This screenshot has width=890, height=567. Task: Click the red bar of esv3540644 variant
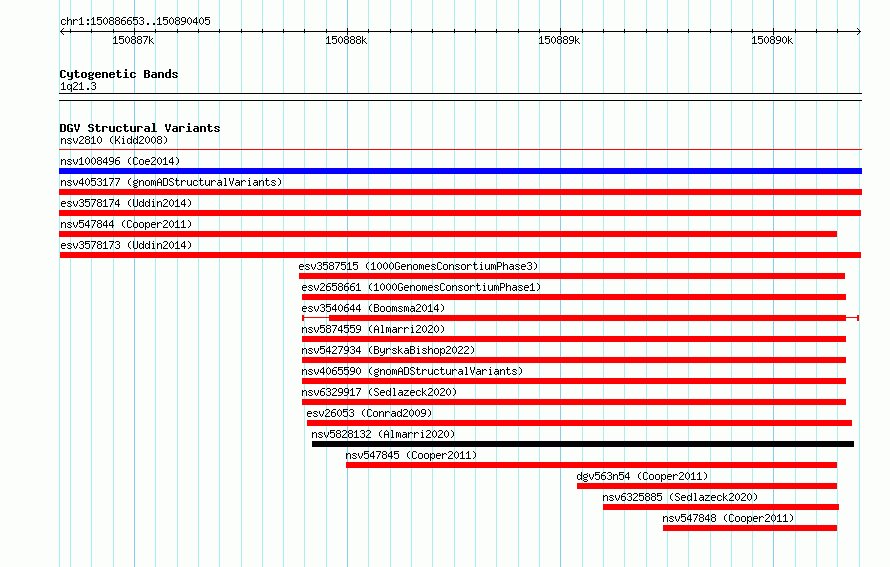click(x=587, y=318)
